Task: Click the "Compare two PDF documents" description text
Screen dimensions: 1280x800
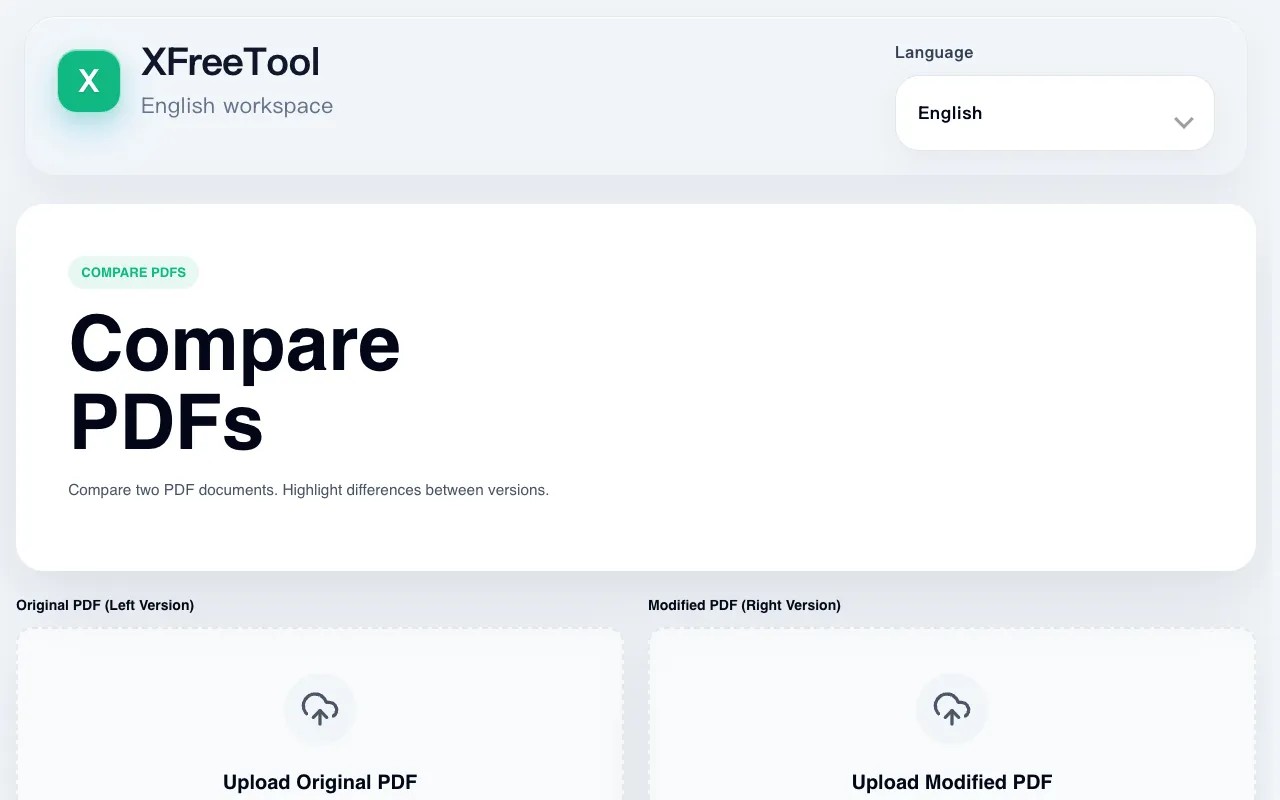Action: 308,490
